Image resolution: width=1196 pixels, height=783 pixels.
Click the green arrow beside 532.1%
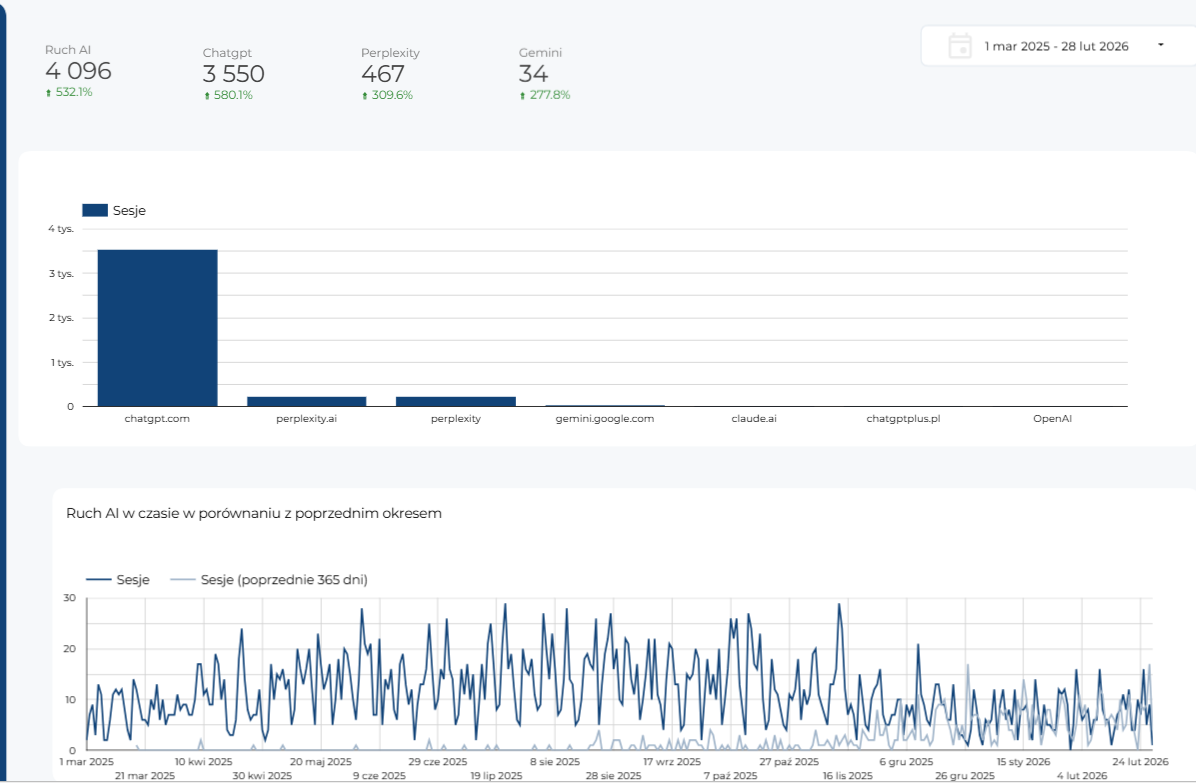point(48,93)
